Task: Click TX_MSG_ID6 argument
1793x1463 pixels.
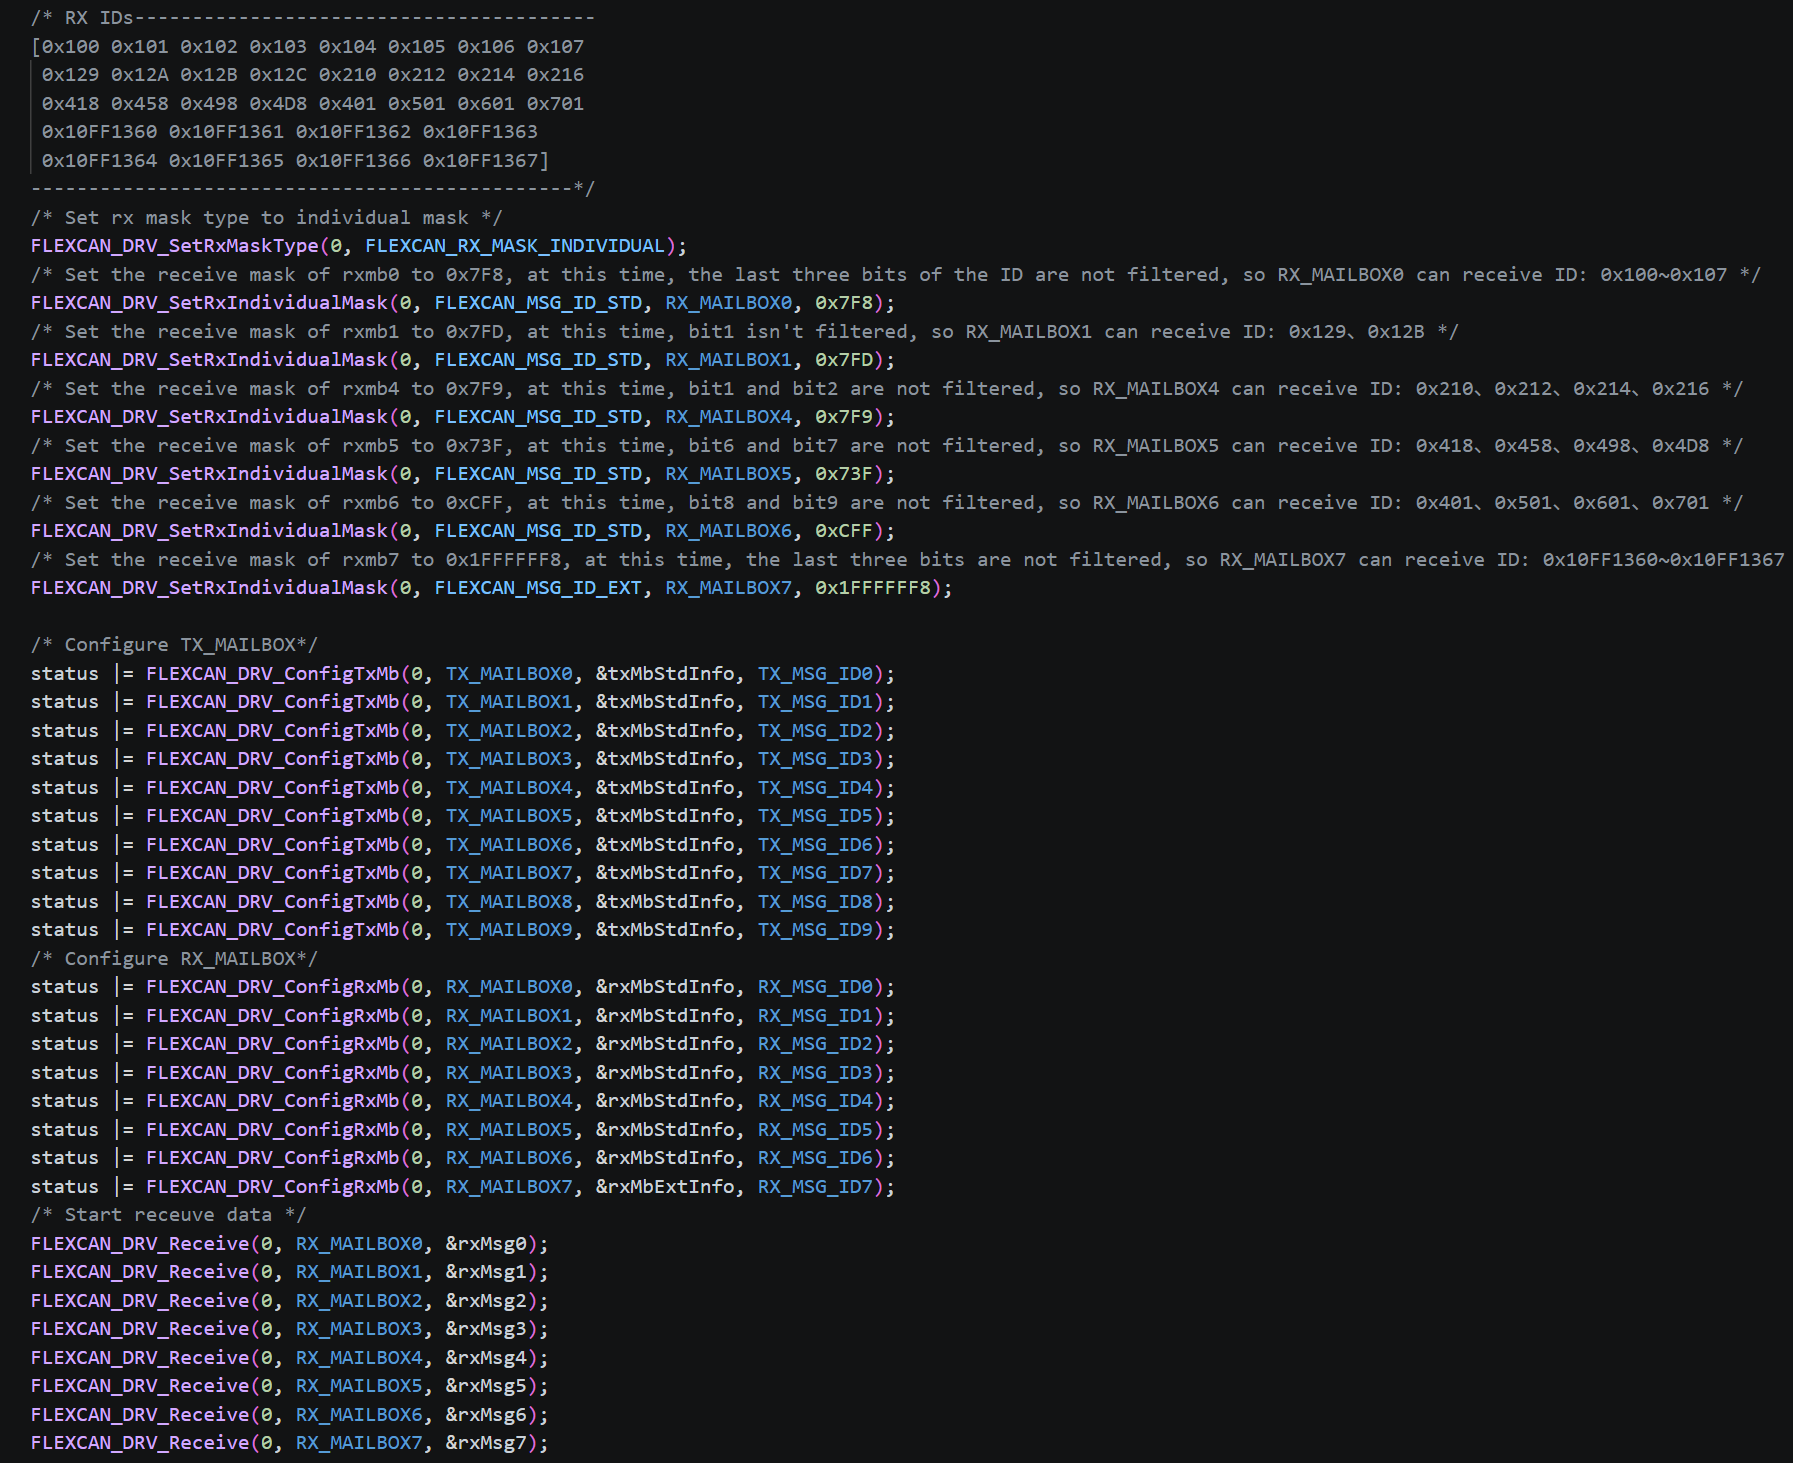Action: click(x=815, y=845)
